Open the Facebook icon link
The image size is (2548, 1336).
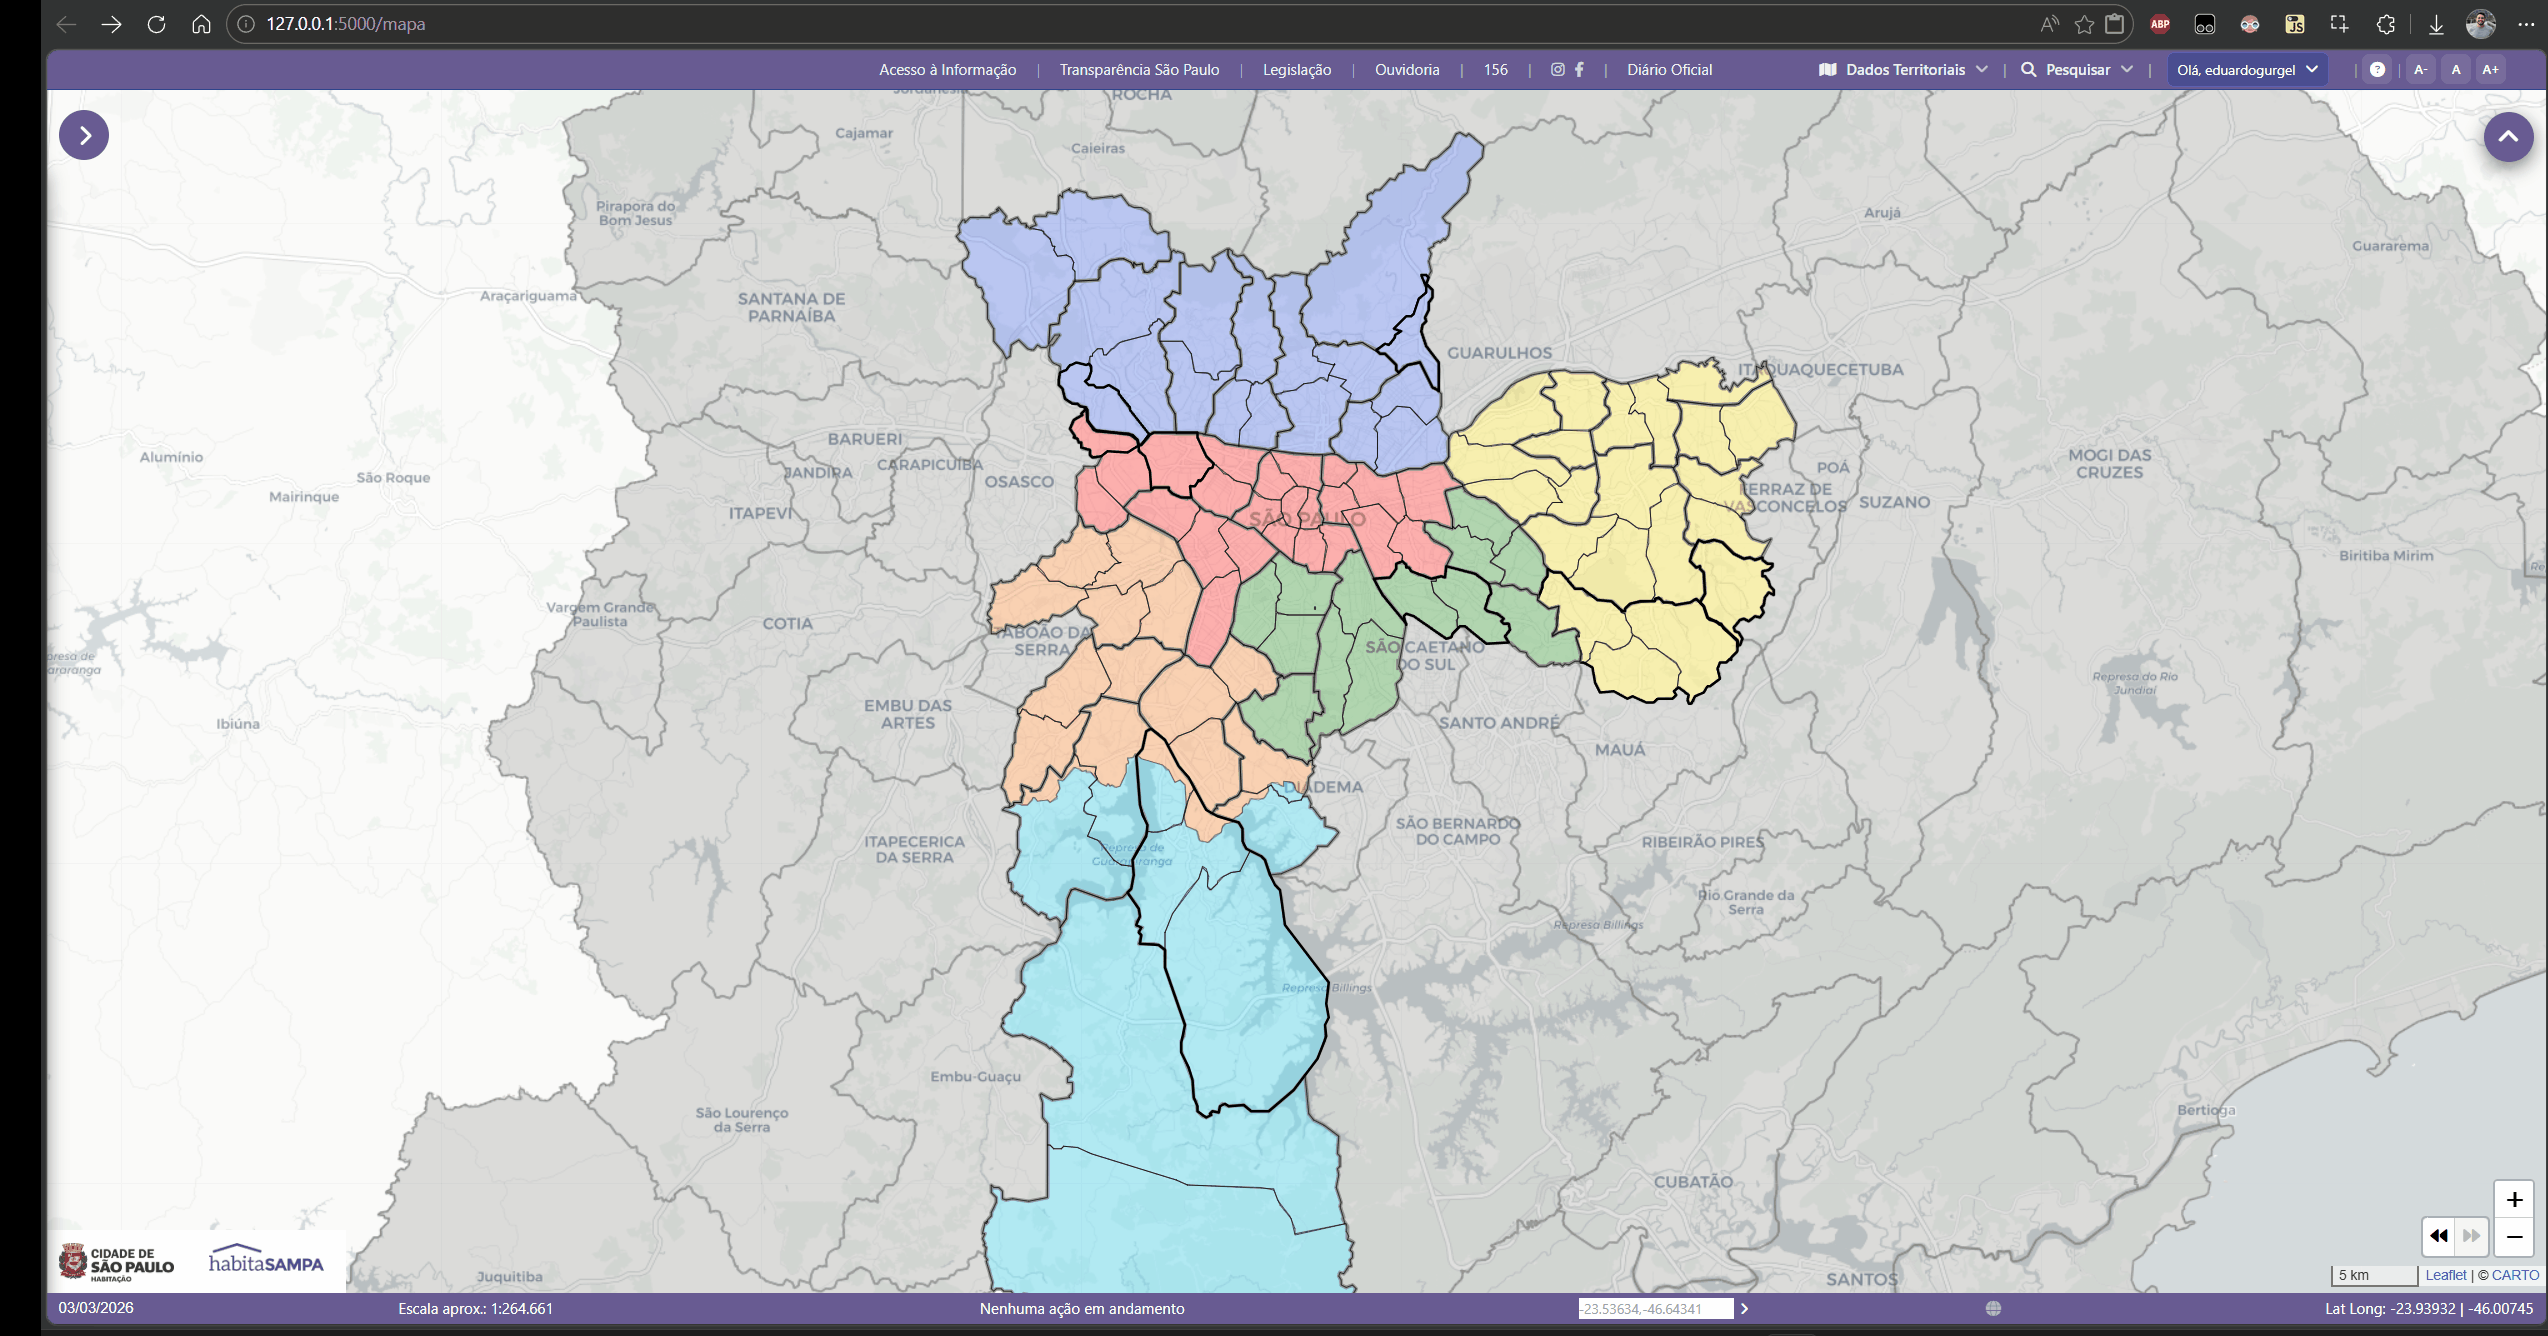(x=1579, y=70)
